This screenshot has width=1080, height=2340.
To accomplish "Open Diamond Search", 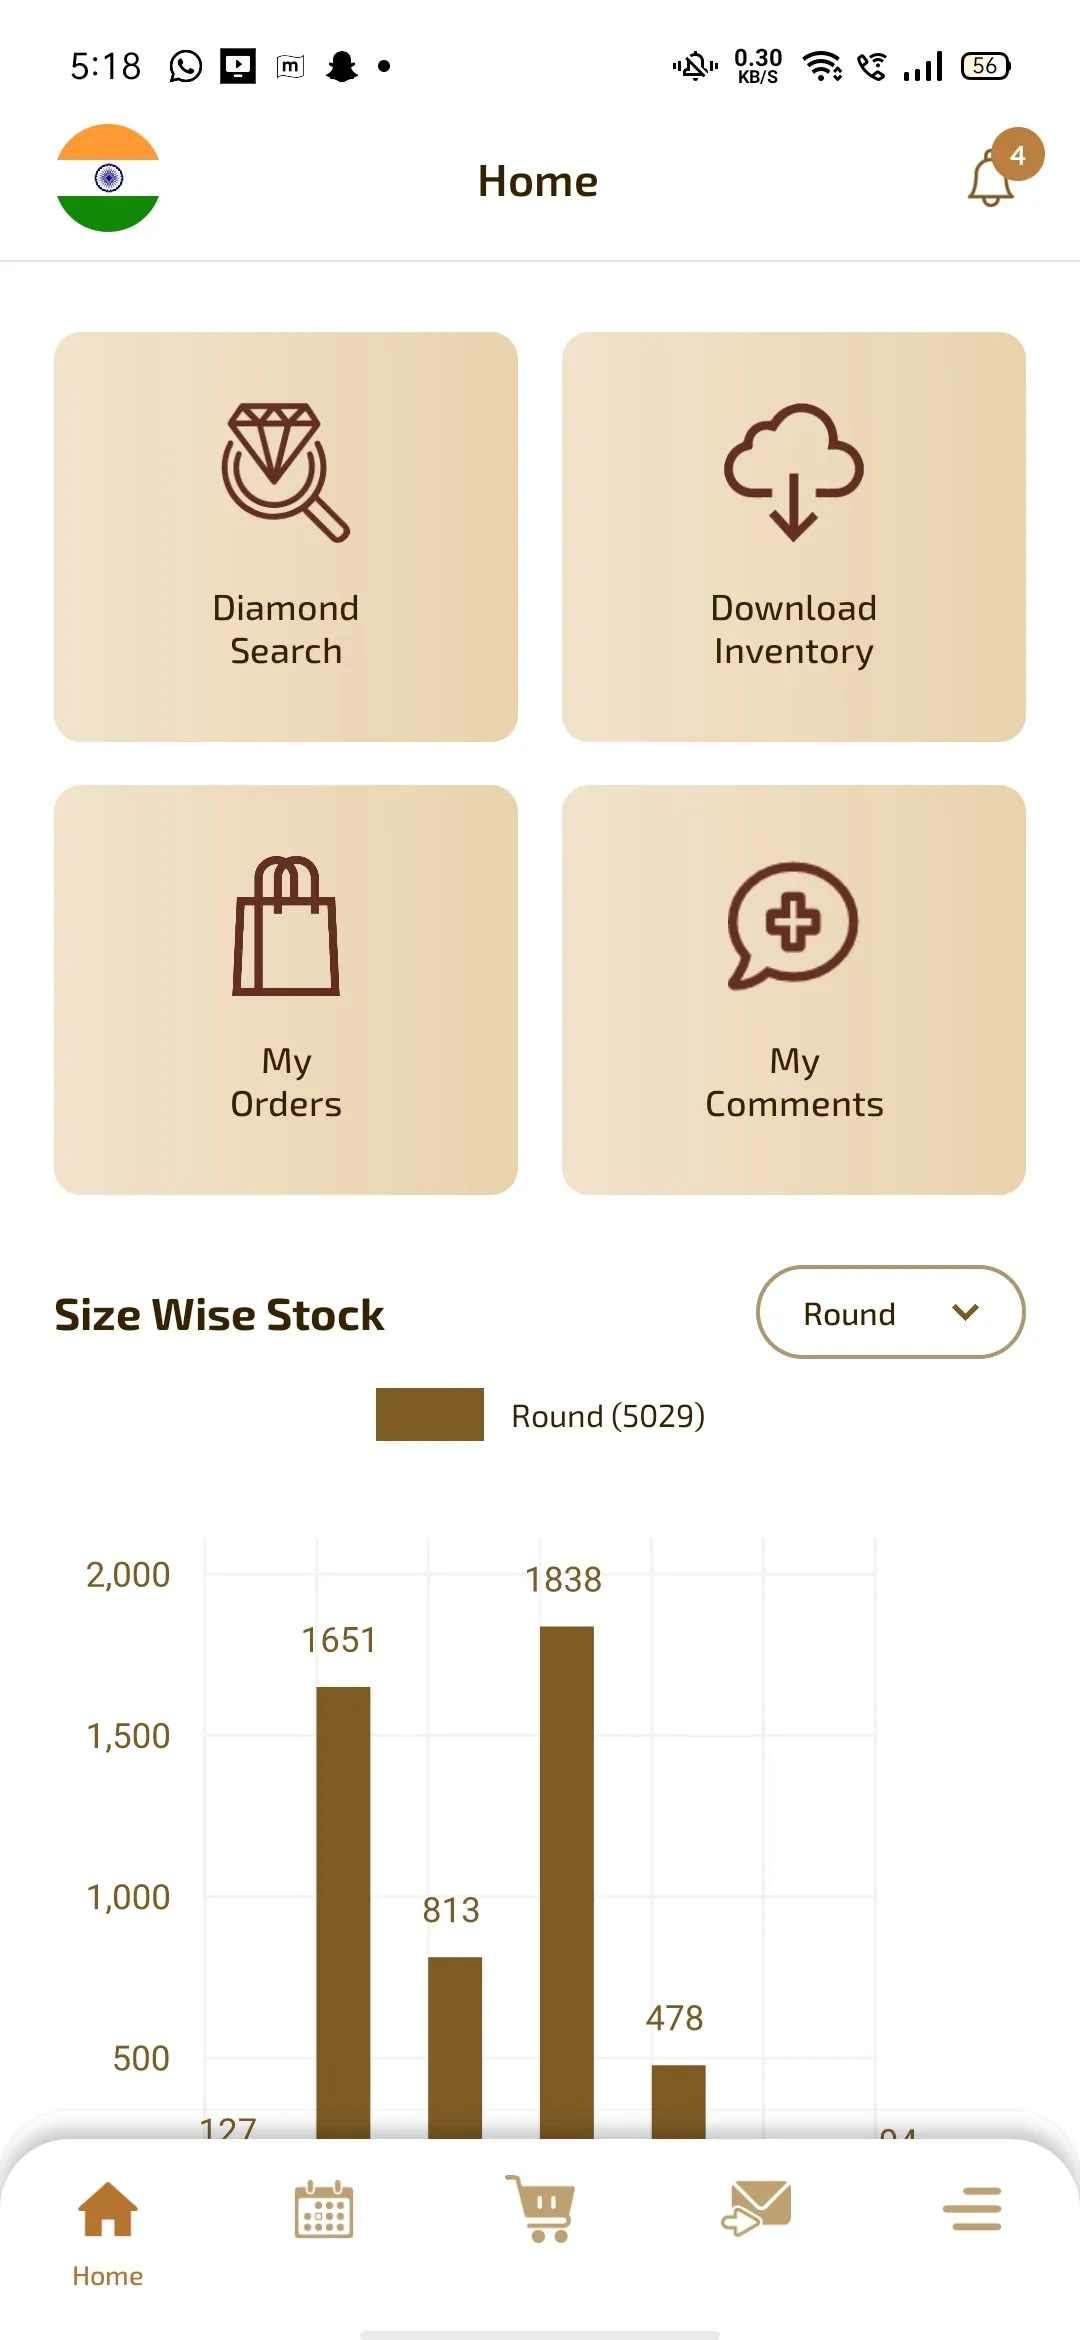I will (286, 536).
